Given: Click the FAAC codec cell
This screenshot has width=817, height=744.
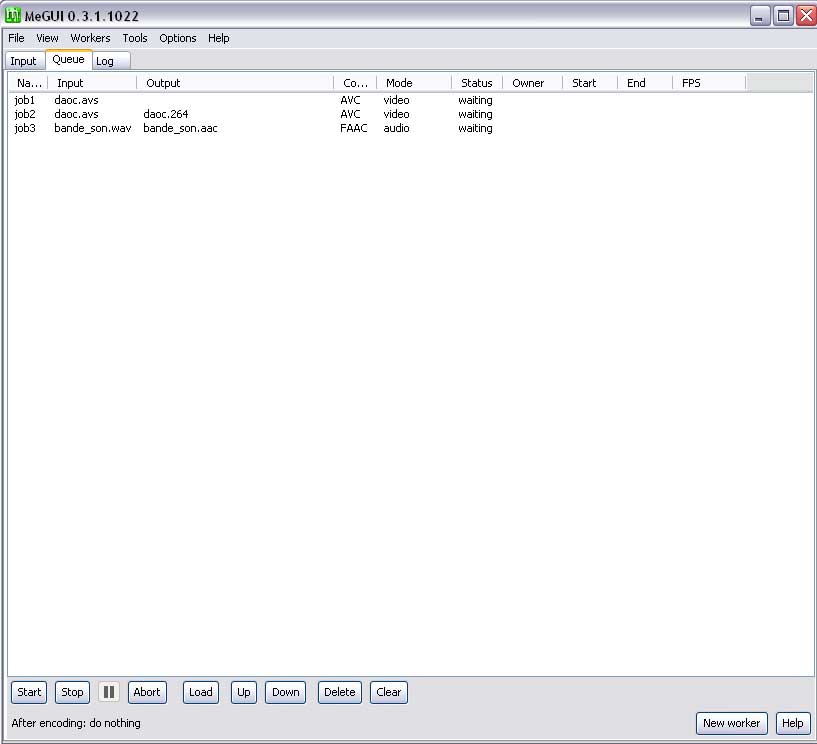Looking at the screenshot, I should point(354,128).
